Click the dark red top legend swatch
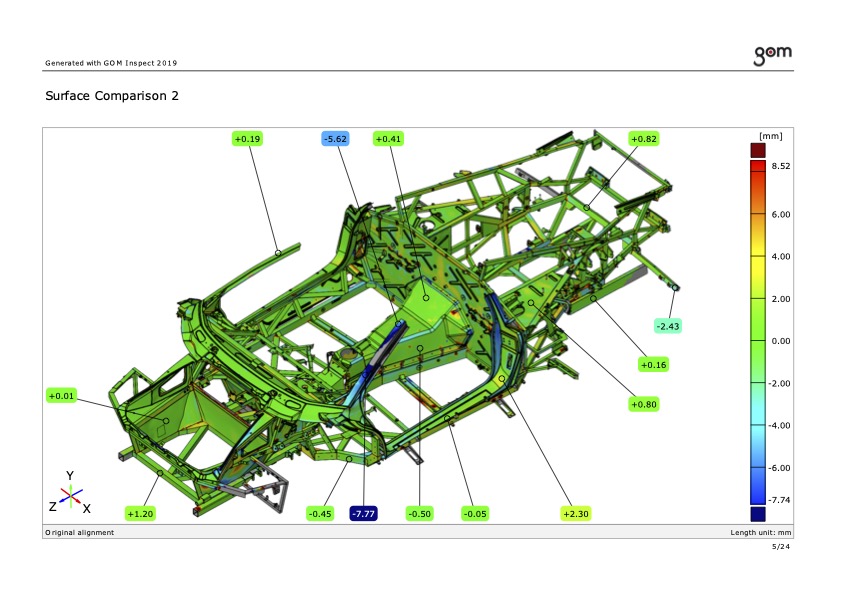 [758, 150]
